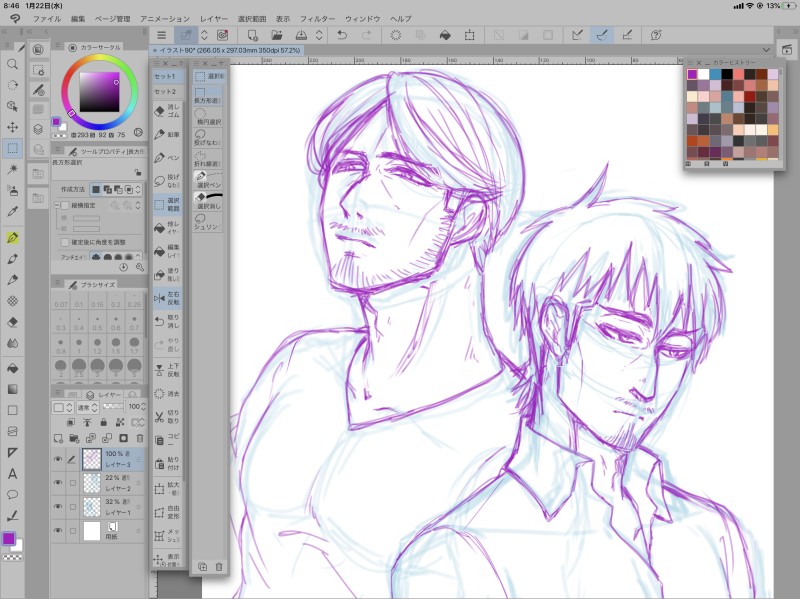Viewport: 800px width, 599px height.
Task: Click the Create layer mask icon
Action: coord(123,438)
